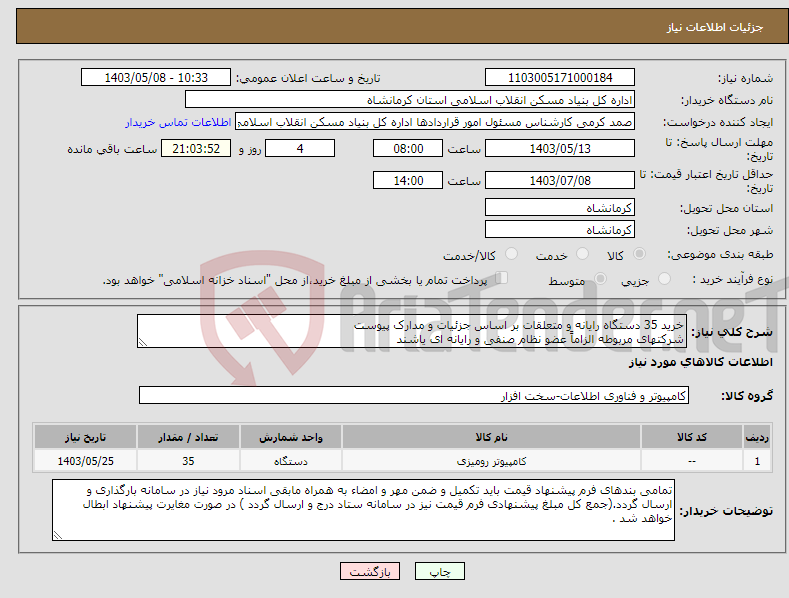Screen dimensions: 789x598
Task: Select the کالا/خدمت radio button
Action: click(511, 254)
